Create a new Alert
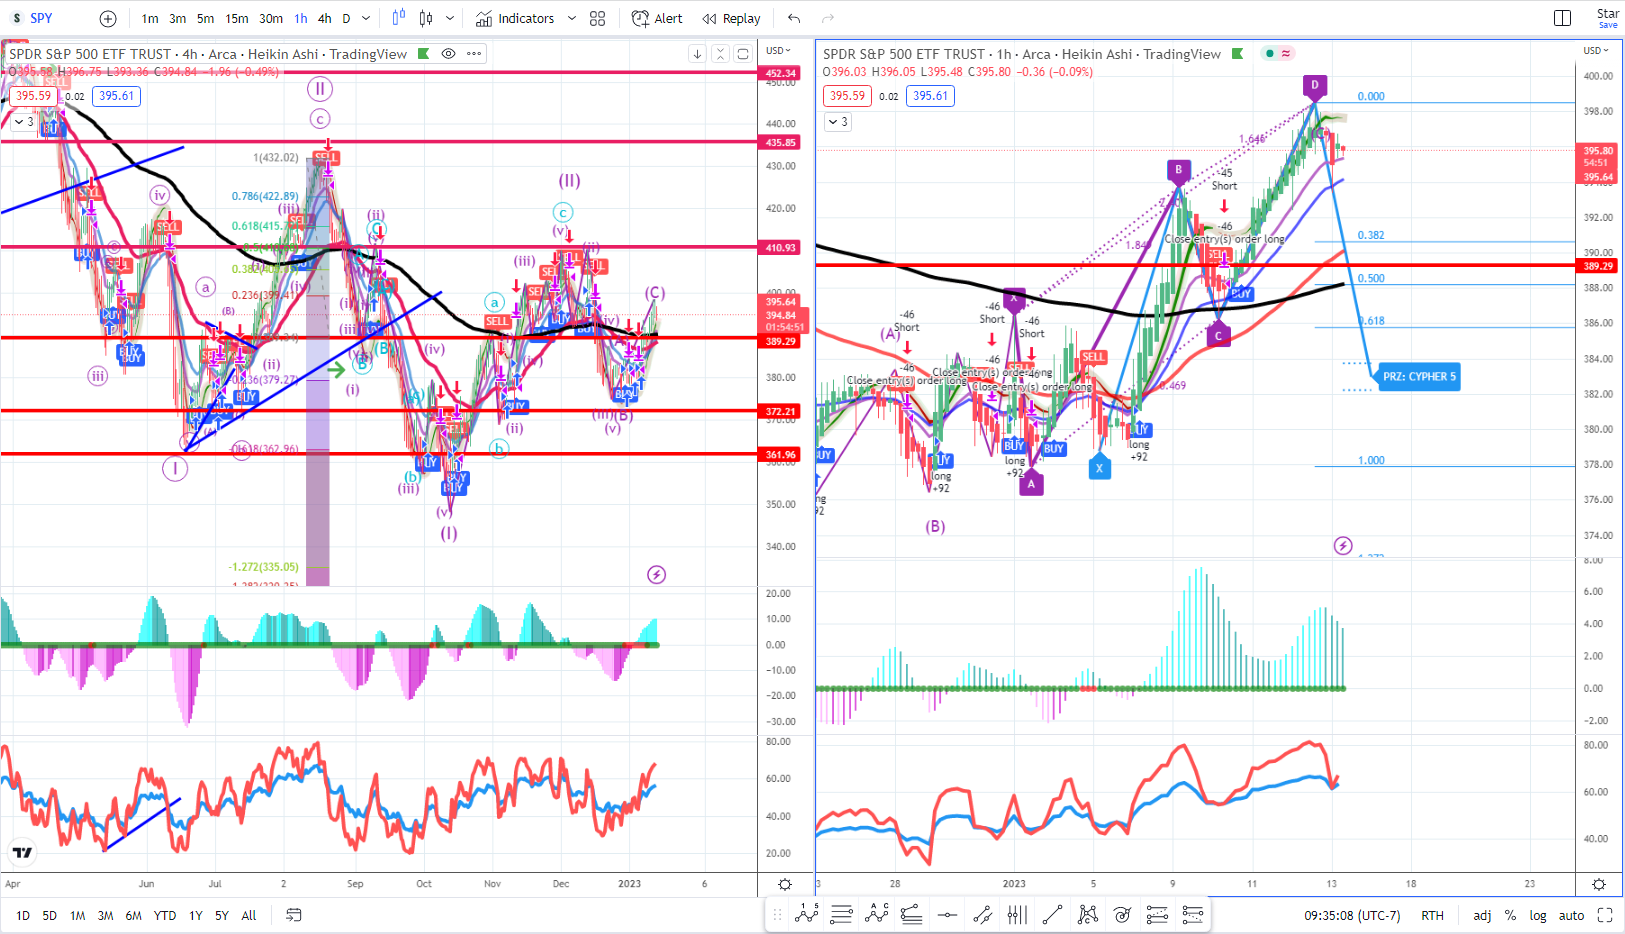 point(657,18)
